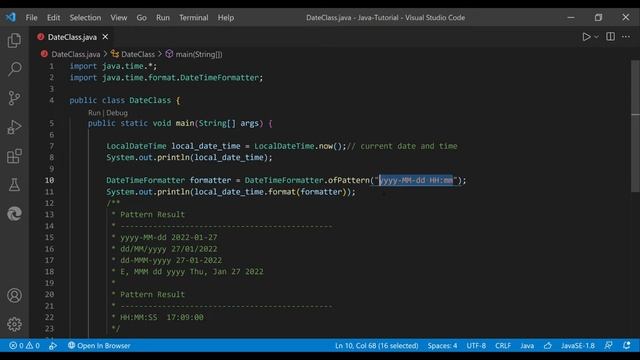
Task: Open the File menu
Action: point(31,18)
